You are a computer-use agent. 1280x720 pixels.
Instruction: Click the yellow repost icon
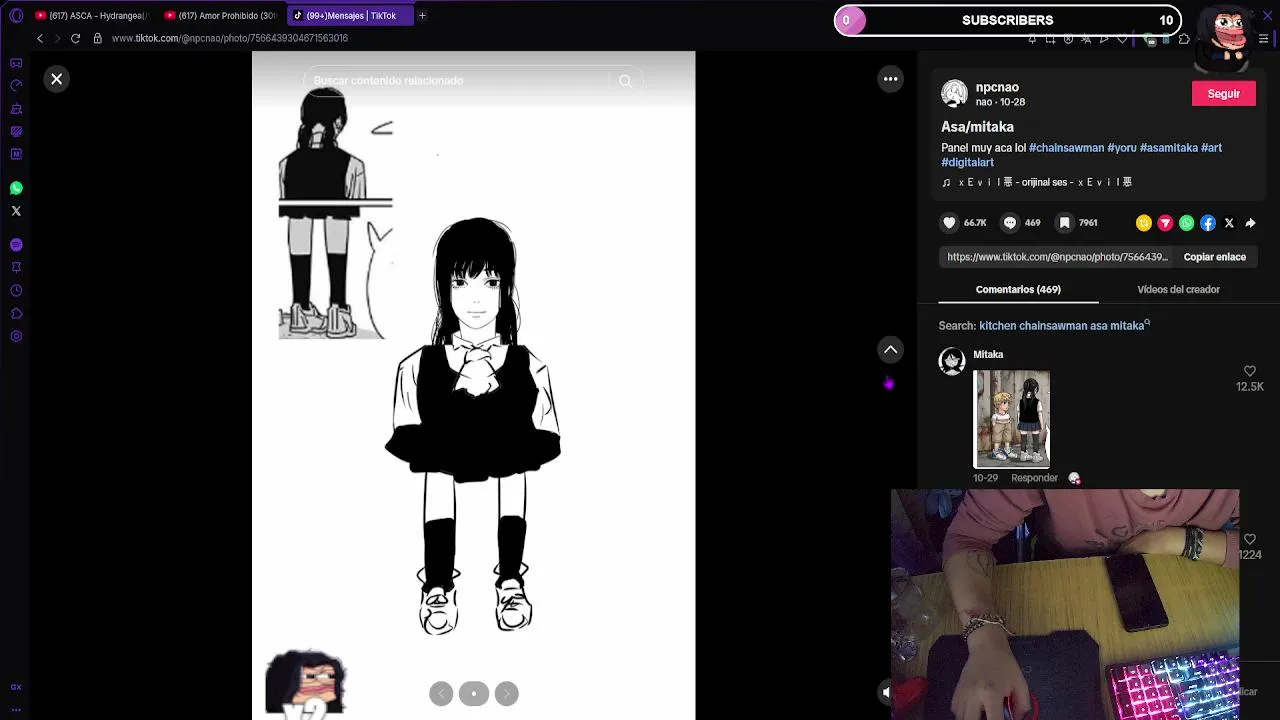click(1144, 223)
